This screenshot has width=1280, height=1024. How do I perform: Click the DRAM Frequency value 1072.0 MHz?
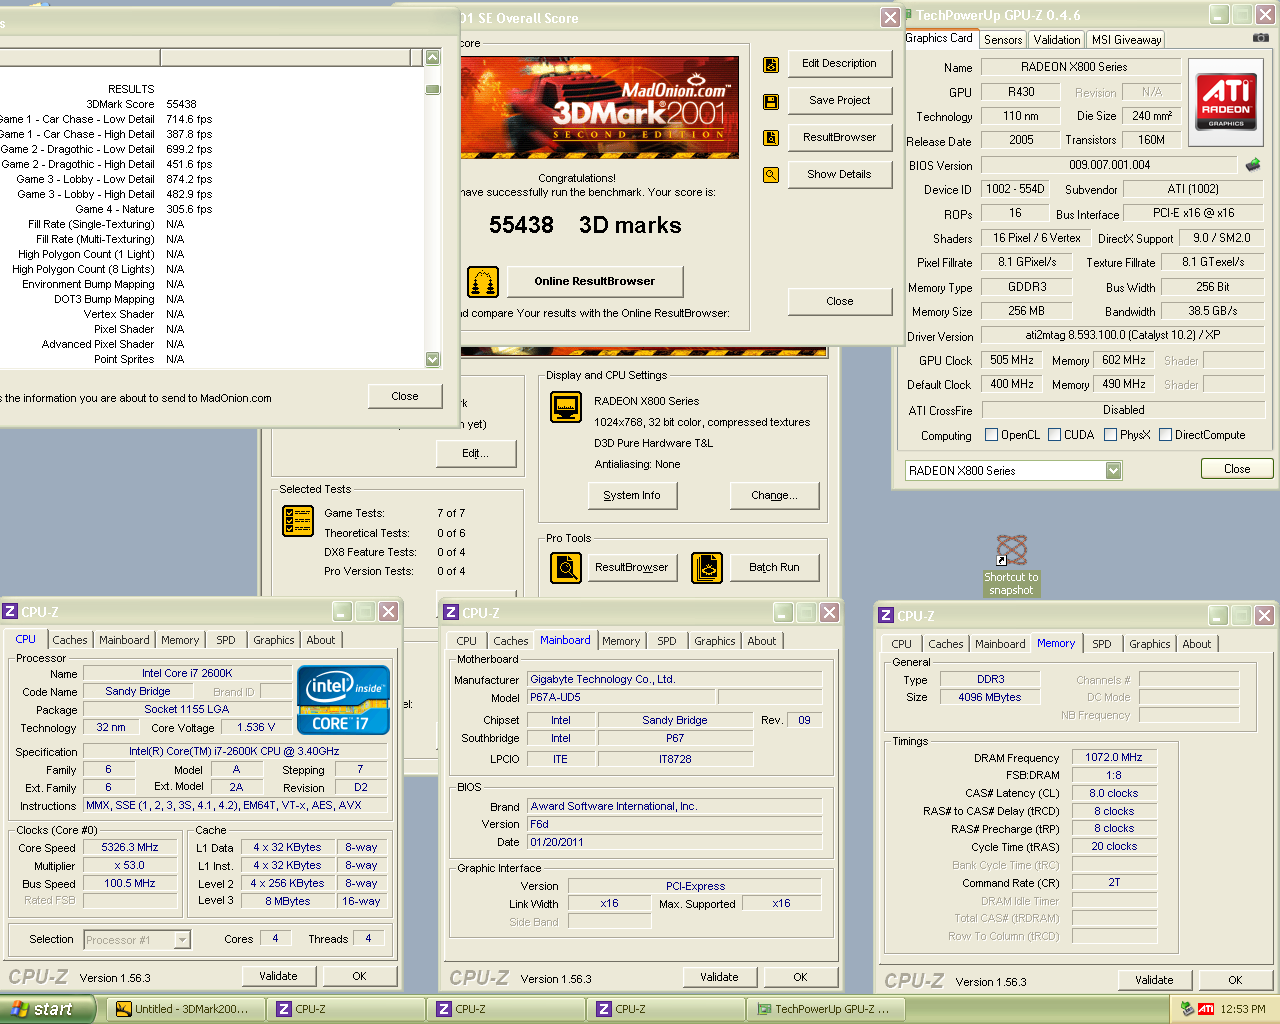1114,758
